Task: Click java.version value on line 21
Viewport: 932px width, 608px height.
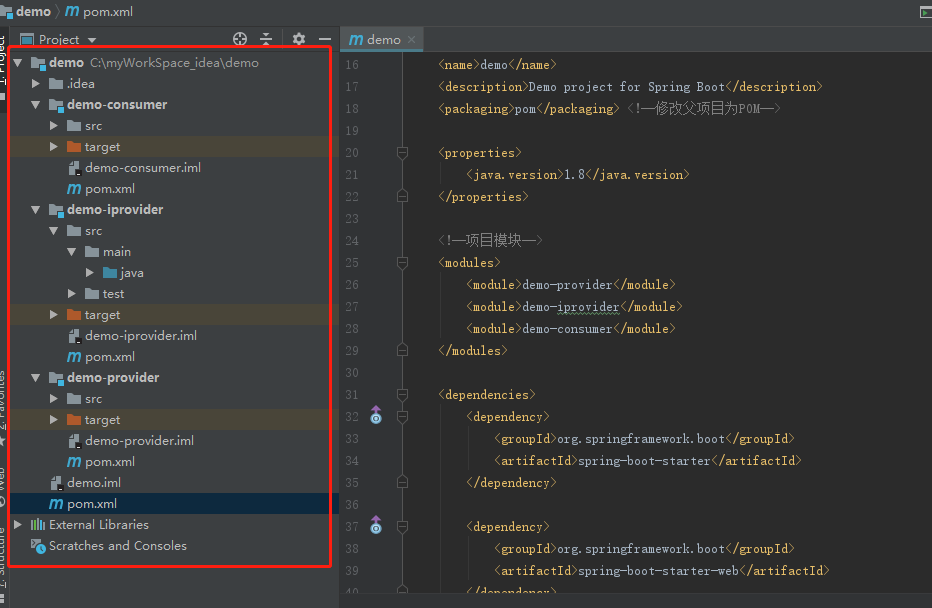Action: pyautogui.click(x=575, y=175)
